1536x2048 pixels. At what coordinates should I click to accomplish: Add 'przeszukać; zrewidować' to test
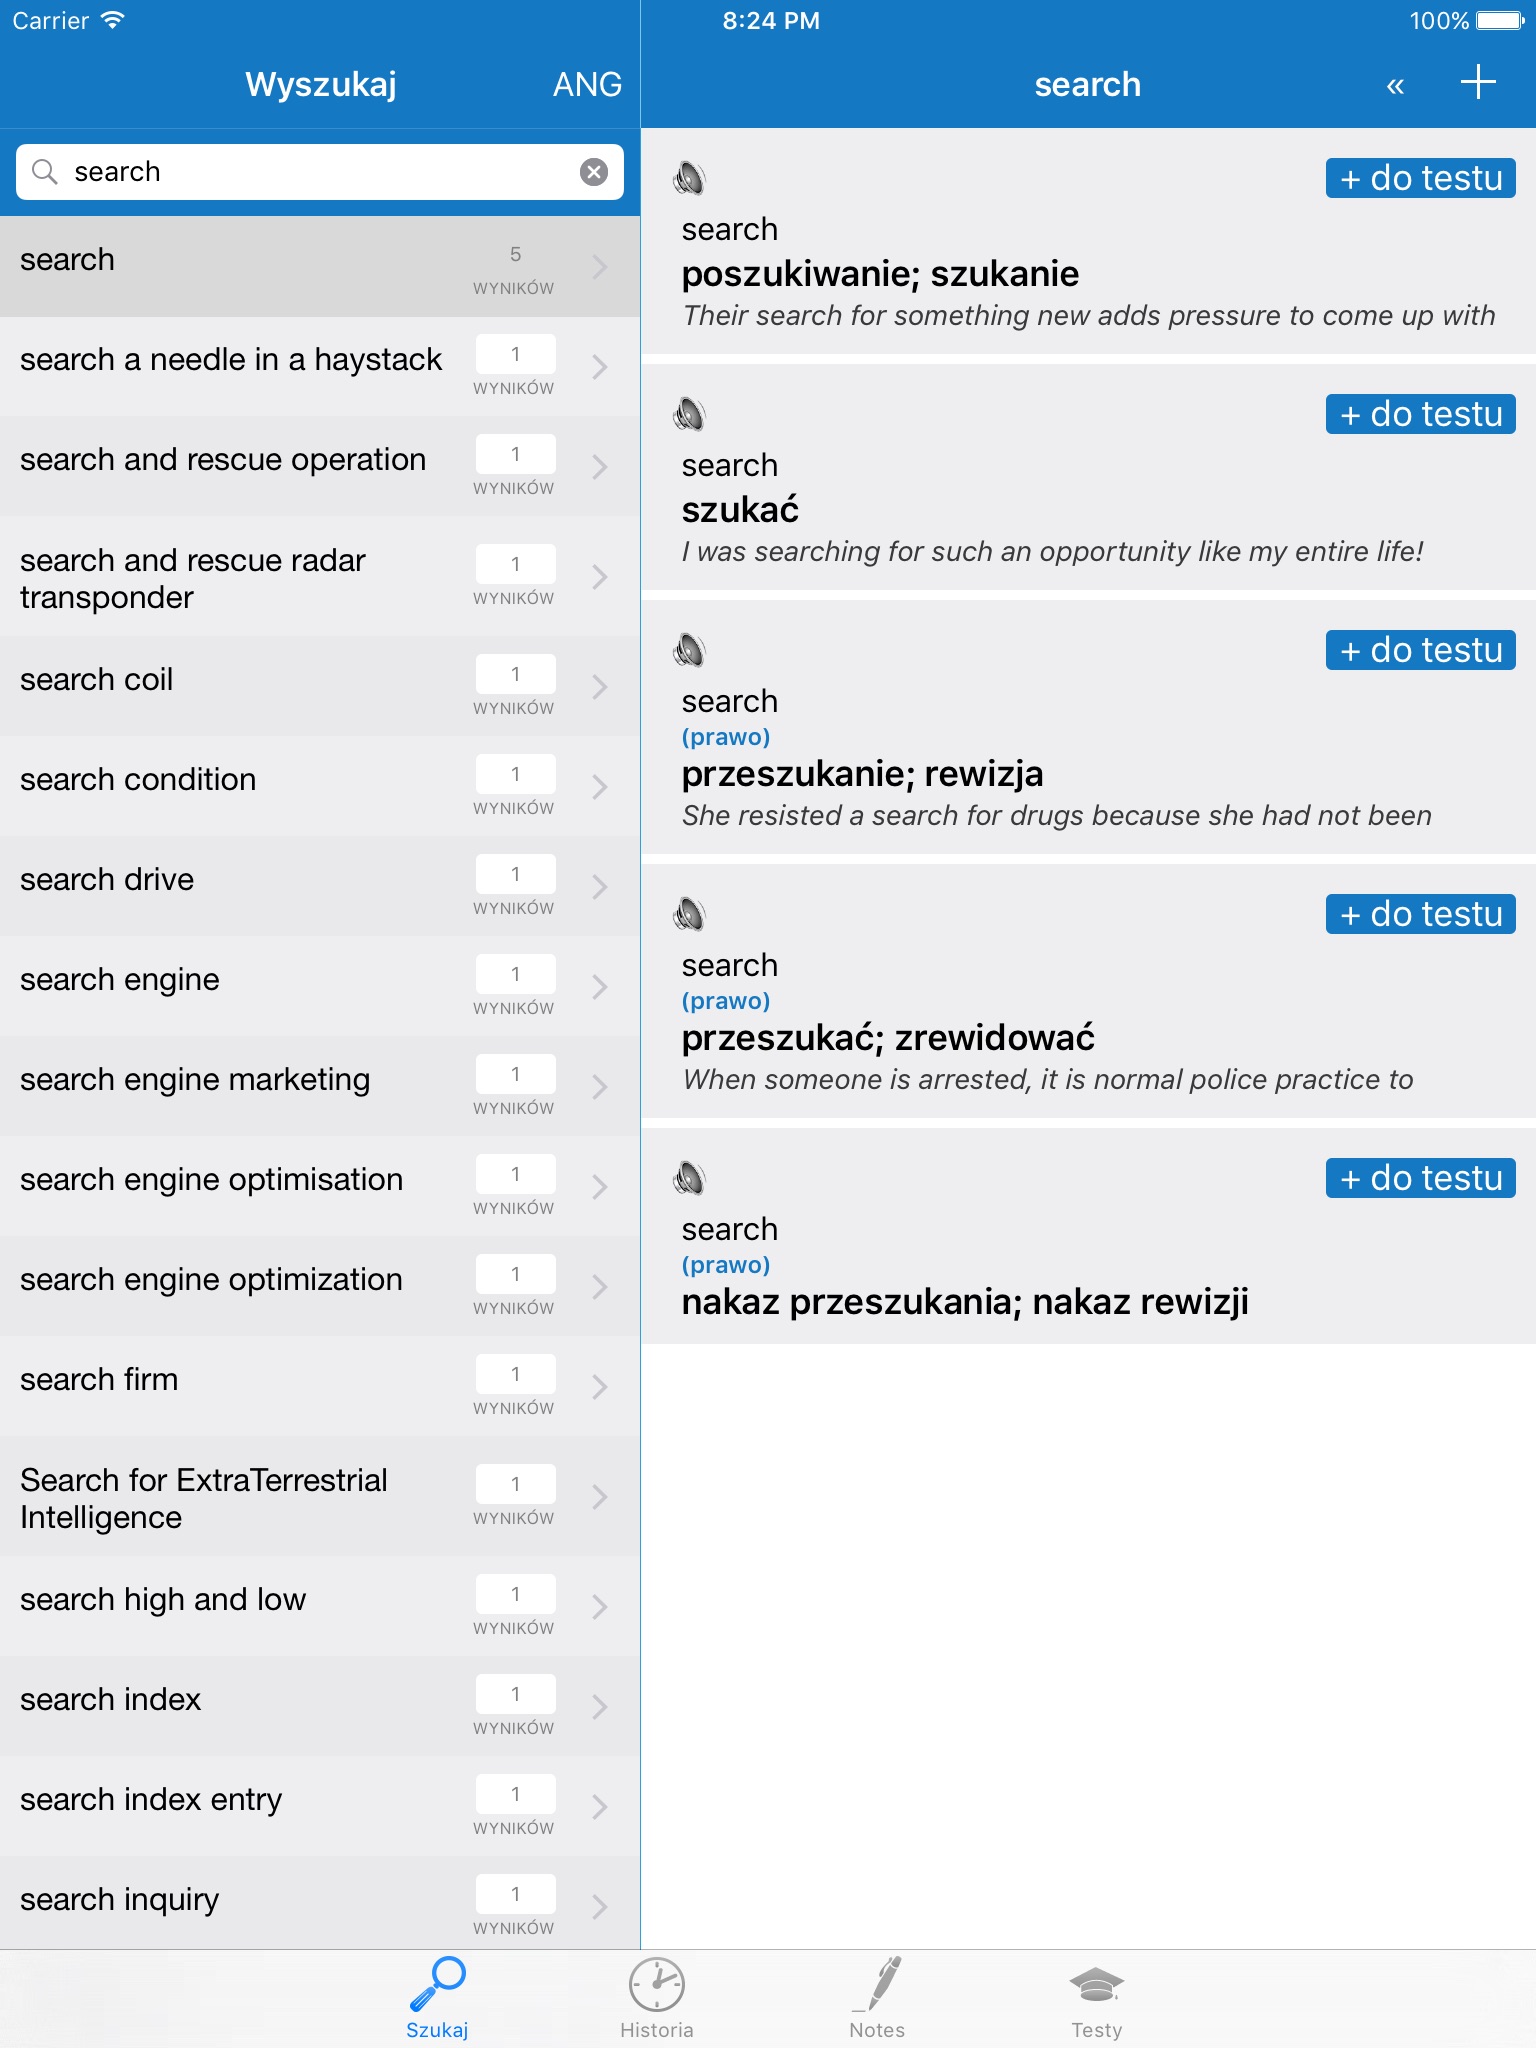click(1420, 915)
